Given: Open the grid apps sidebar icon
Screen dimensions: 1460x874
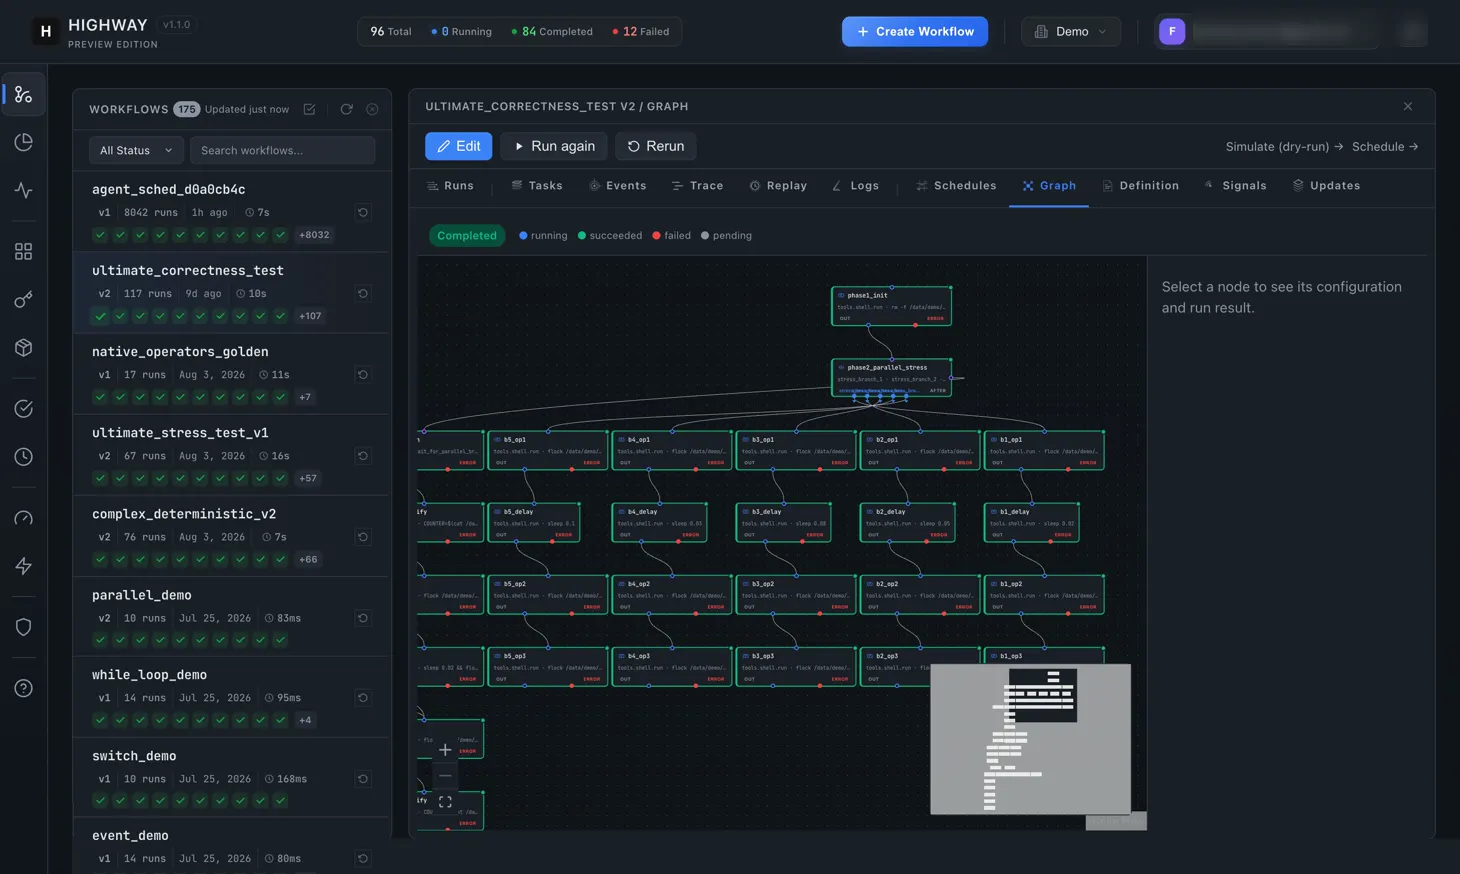Looking at the screenshot, I should click(23, 251).
